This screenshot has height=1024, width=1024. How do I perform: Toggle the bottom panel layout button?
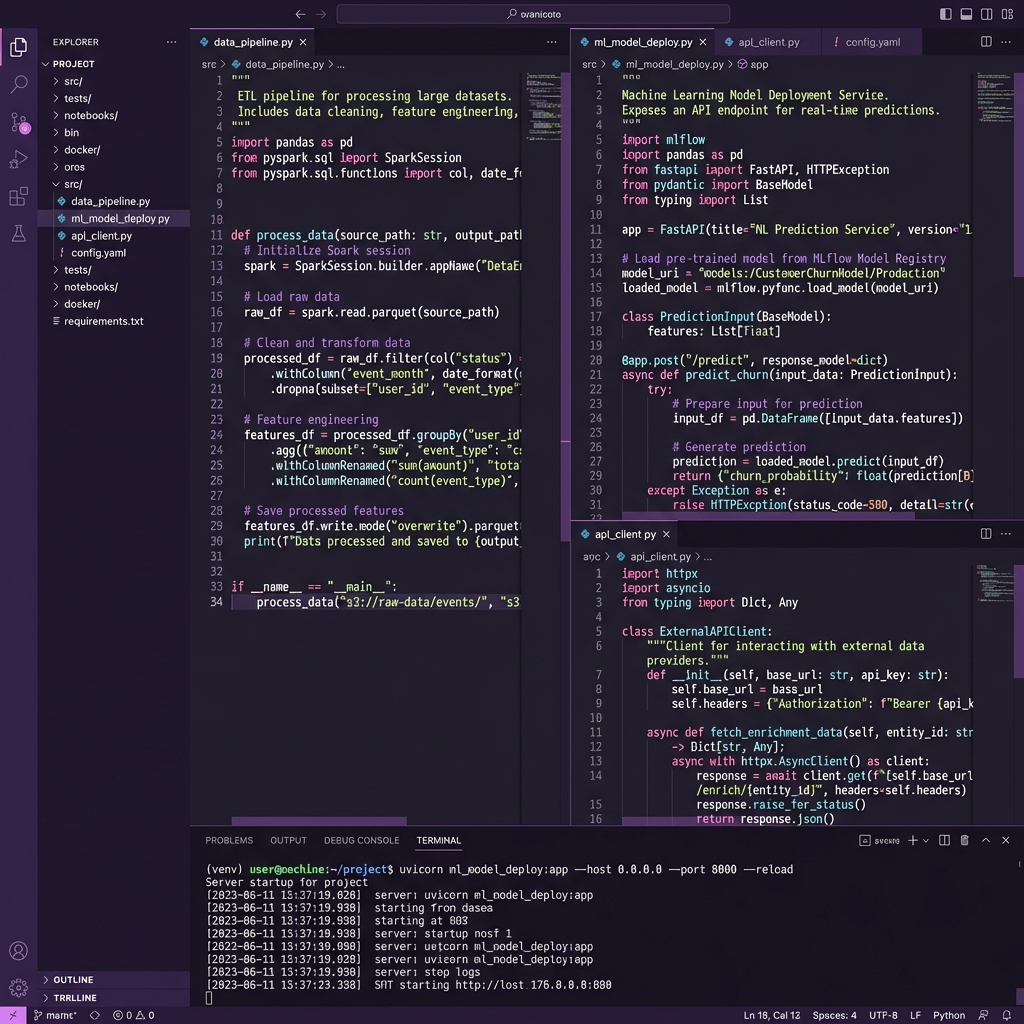point(967,14)
